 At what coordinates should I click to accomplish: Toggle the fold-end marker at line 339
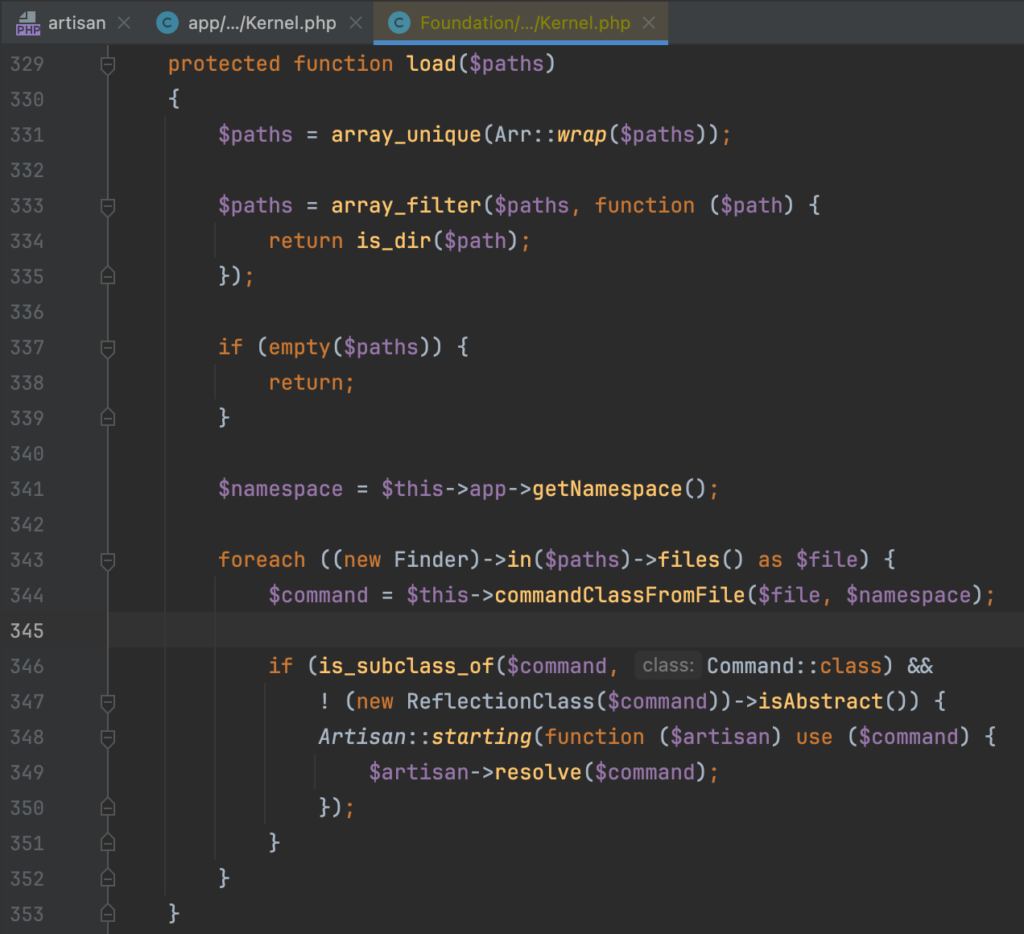coord(108,418)
